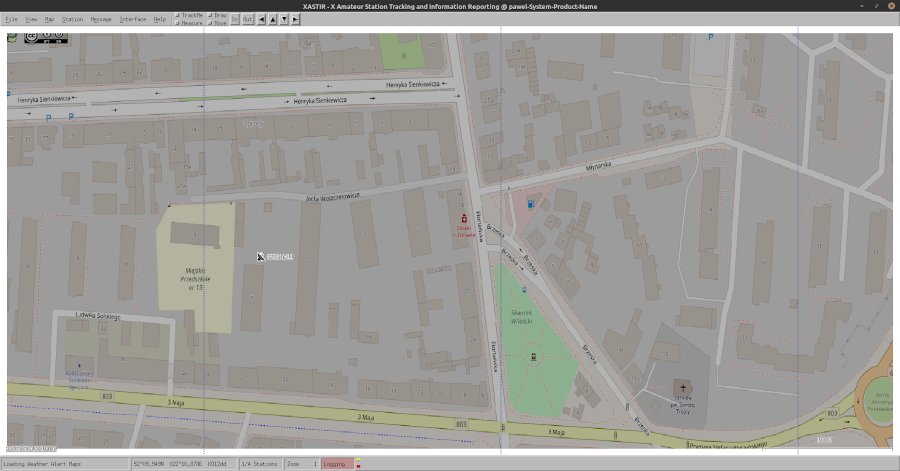Open the Interface menu
The width and height of the screenshot is (900, 471).
click(x=133, y=19)
